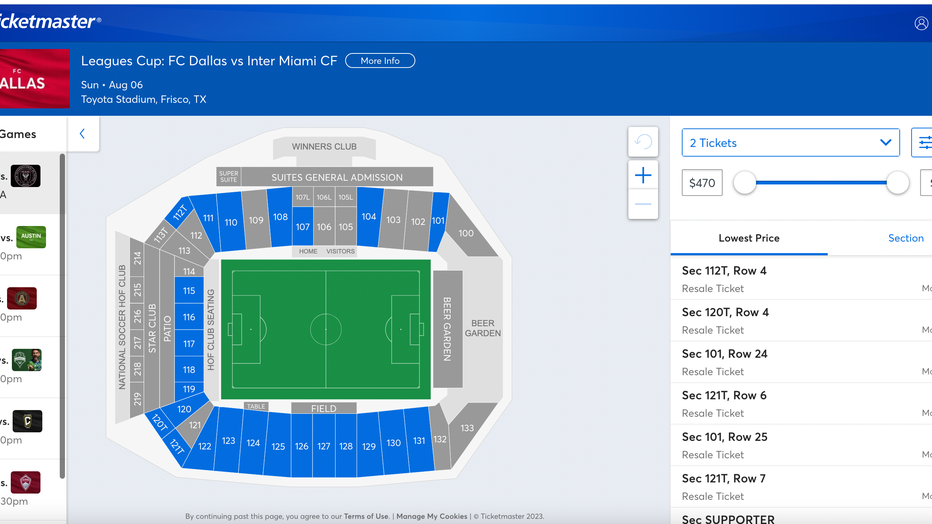The image size is (932, 524).
Task: Select the Inter Miami game logo
Action: point(26,176)
